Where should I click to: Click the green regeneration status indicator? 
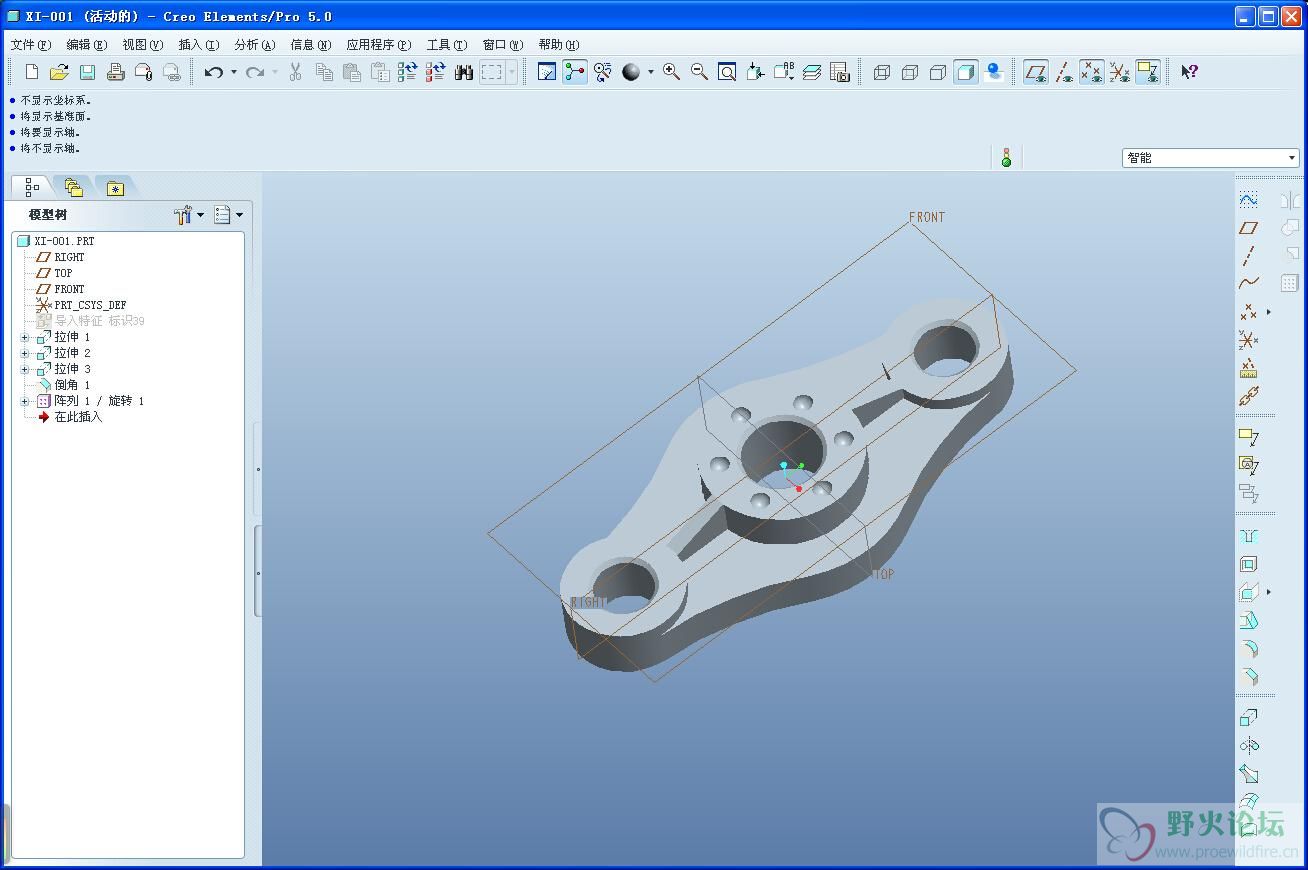point(1006,158)
